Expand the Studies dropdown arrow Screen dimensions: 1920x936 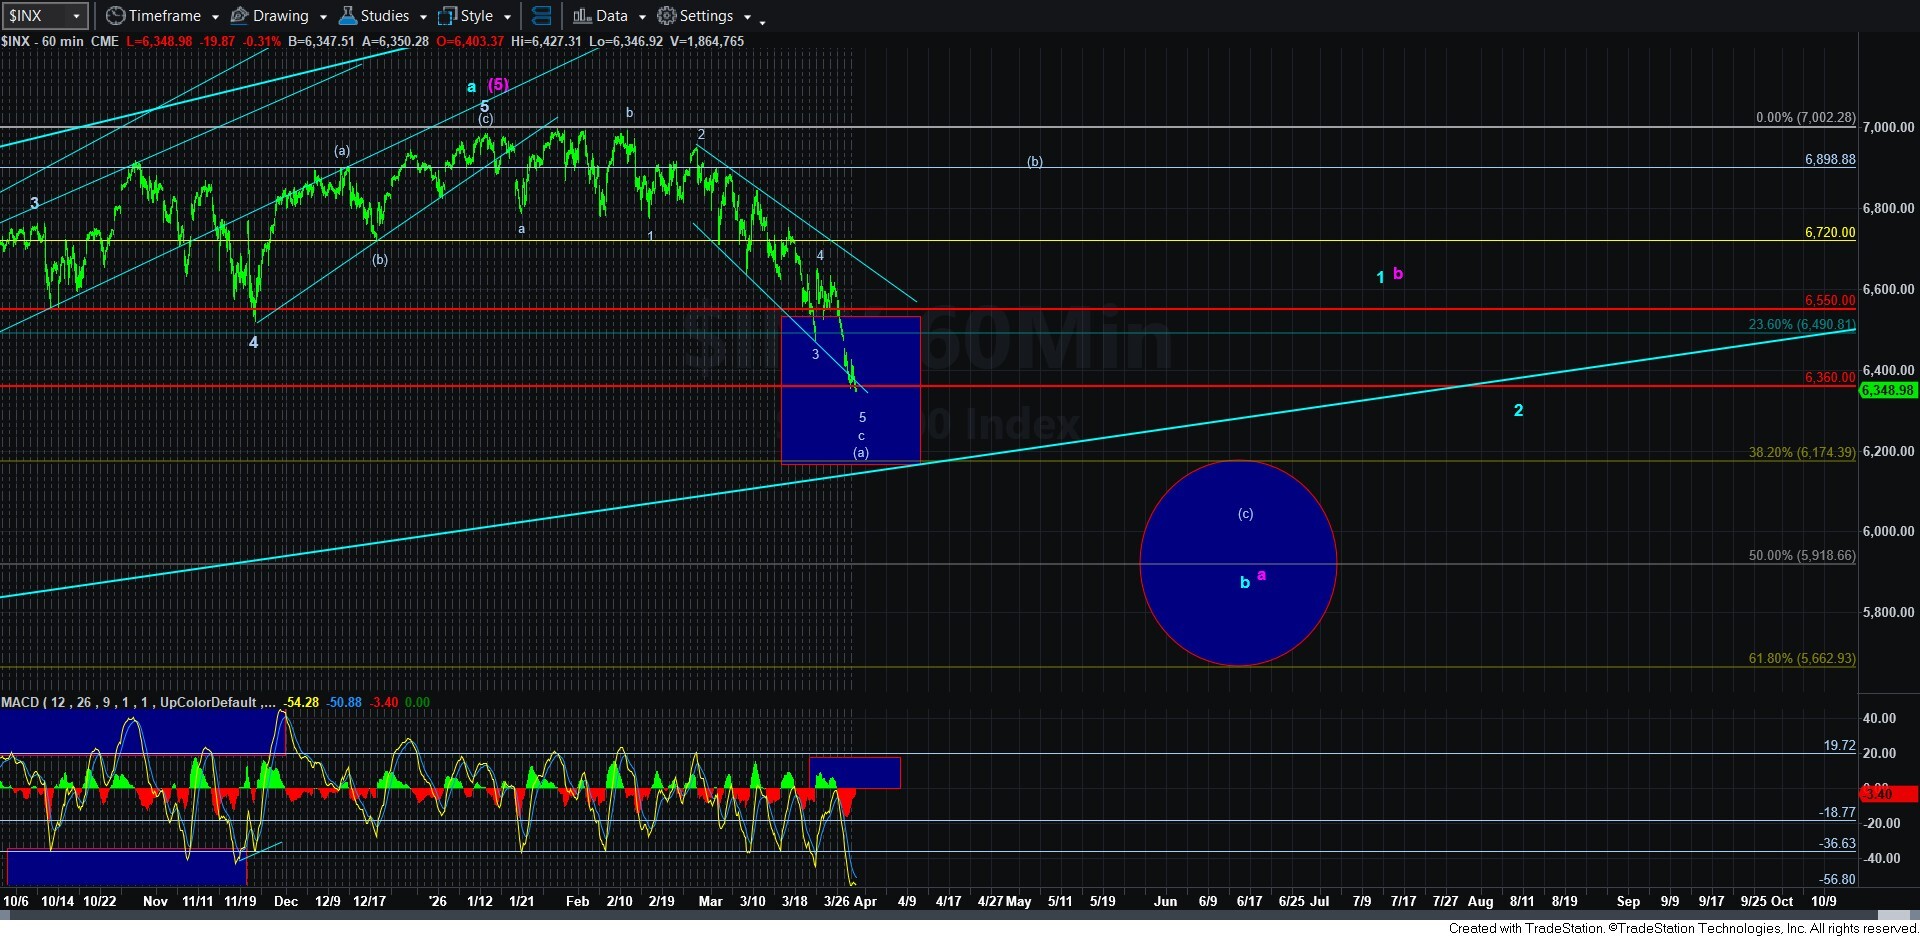pyautogui.click(x=423, y=17)
